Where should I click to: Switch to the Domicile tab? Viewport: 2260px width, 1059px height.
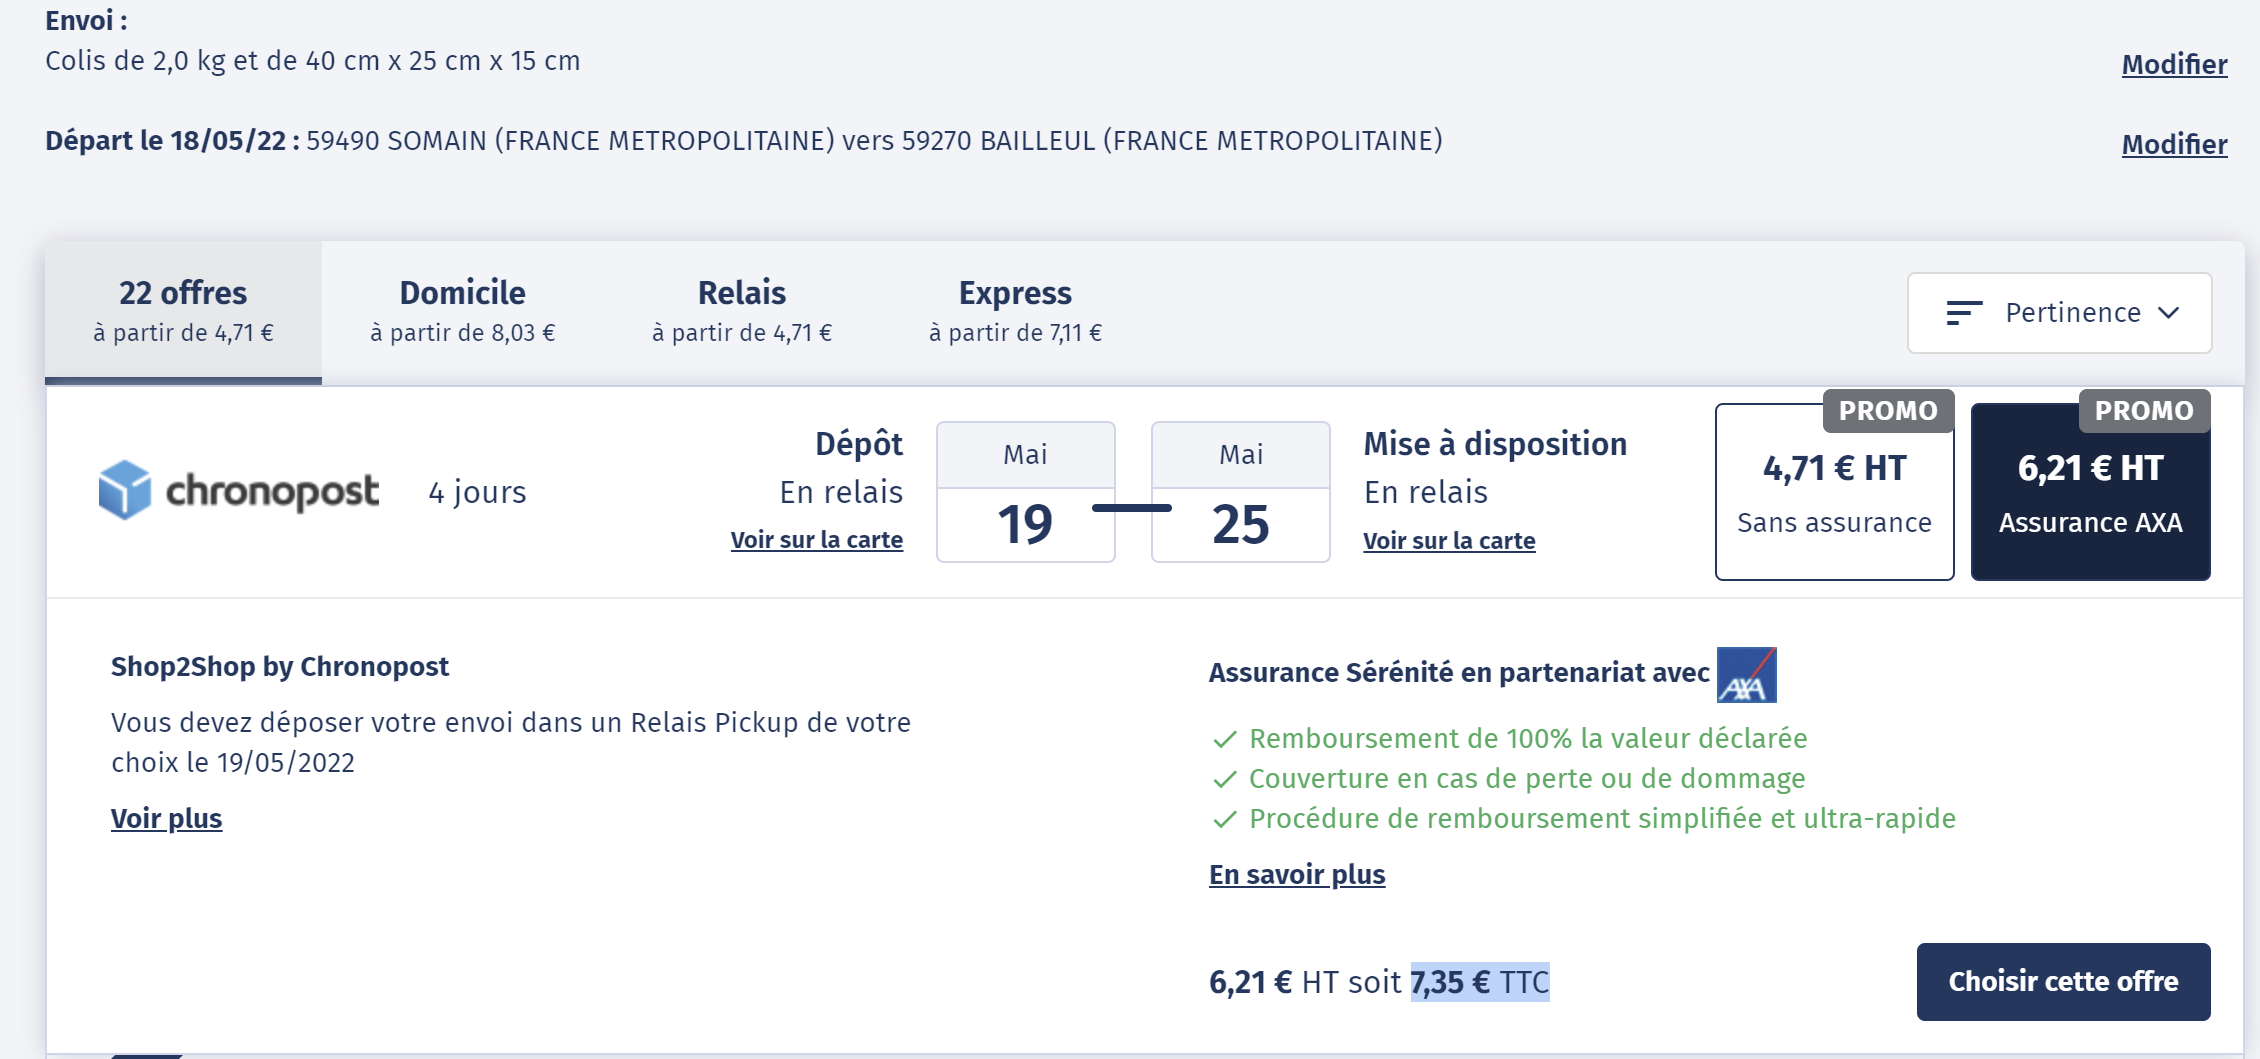462,311
